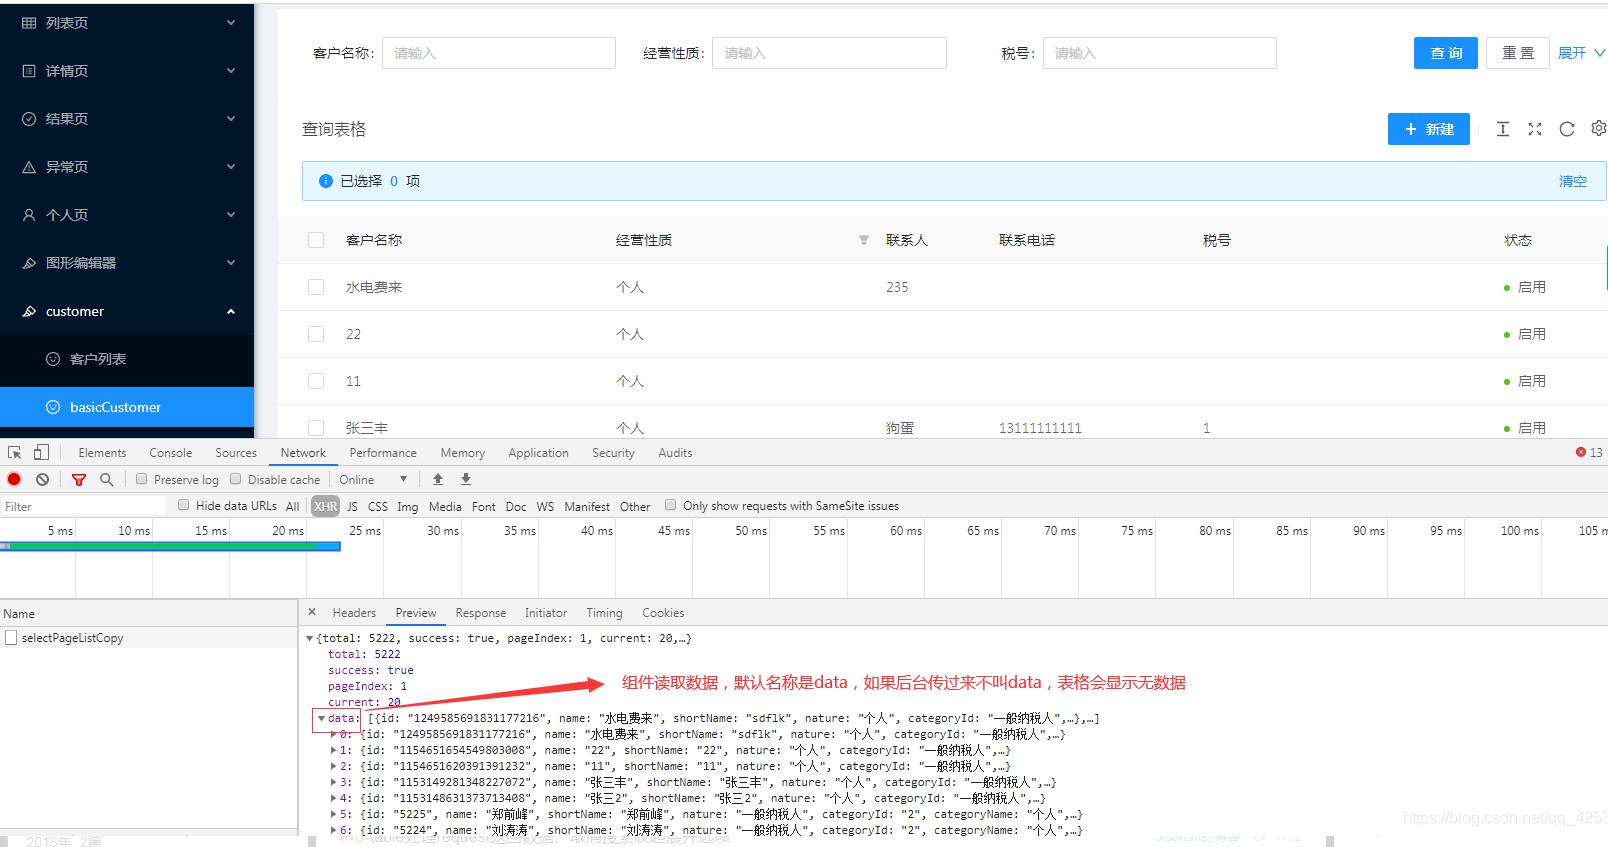The height and width of the screenshot is (847, 1608).
Task: Tick the selectPageListCopy request checkbox
Action: [11, 638]
